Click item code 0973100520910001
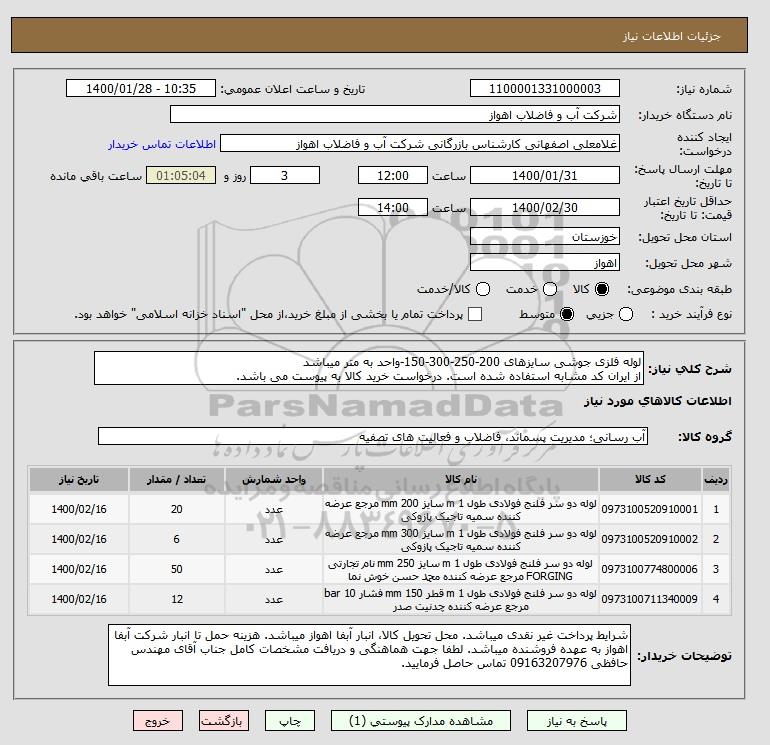The image size is (770, 745). coord(650,509)
